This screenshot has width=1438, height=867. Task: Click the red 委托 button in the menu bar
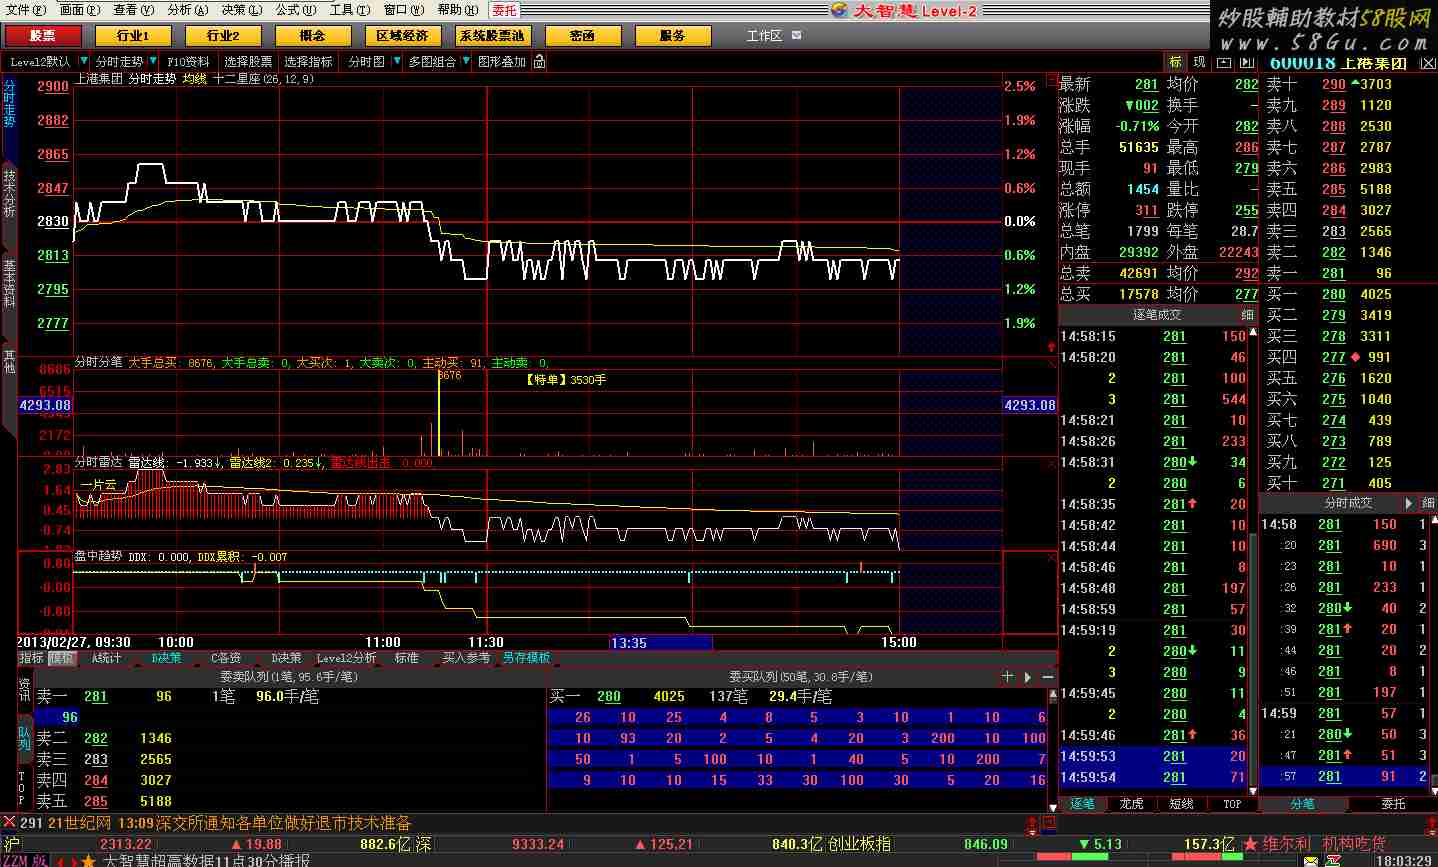[x=504, y=10]
